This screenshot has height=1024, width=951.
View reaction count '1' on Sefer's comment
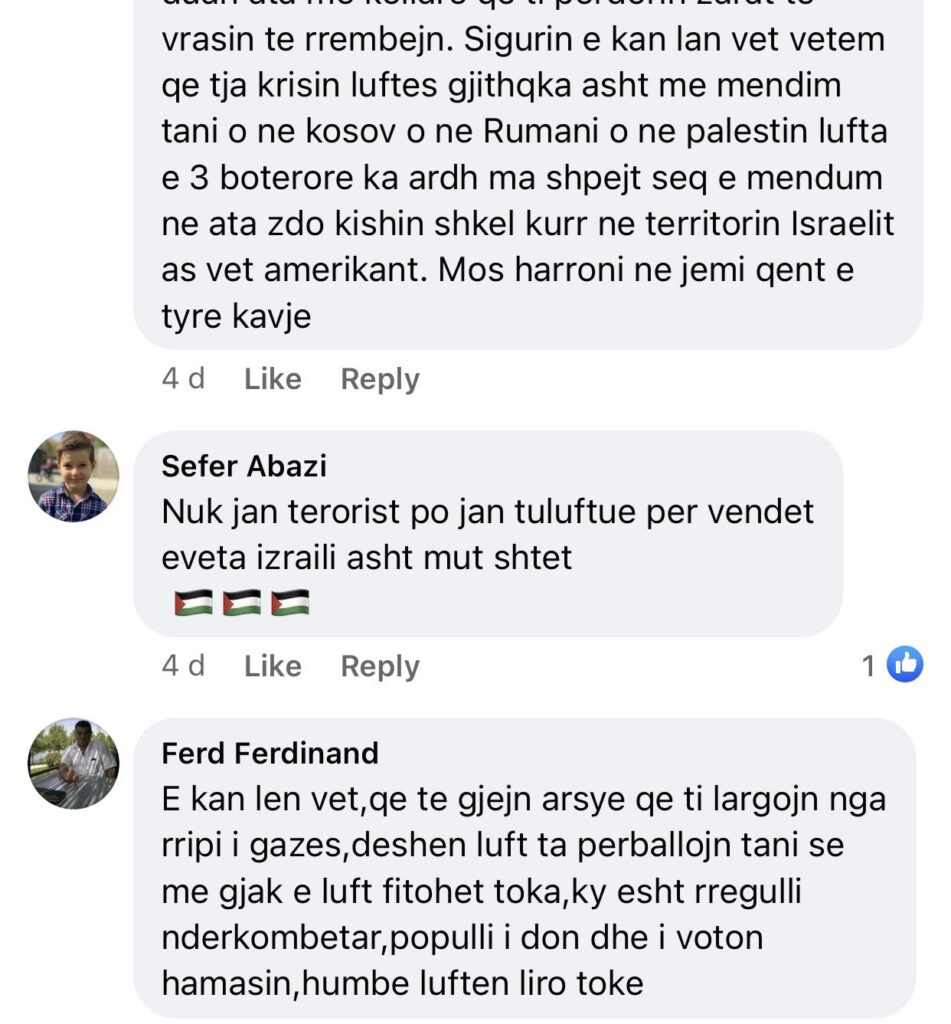click(869, 666)
